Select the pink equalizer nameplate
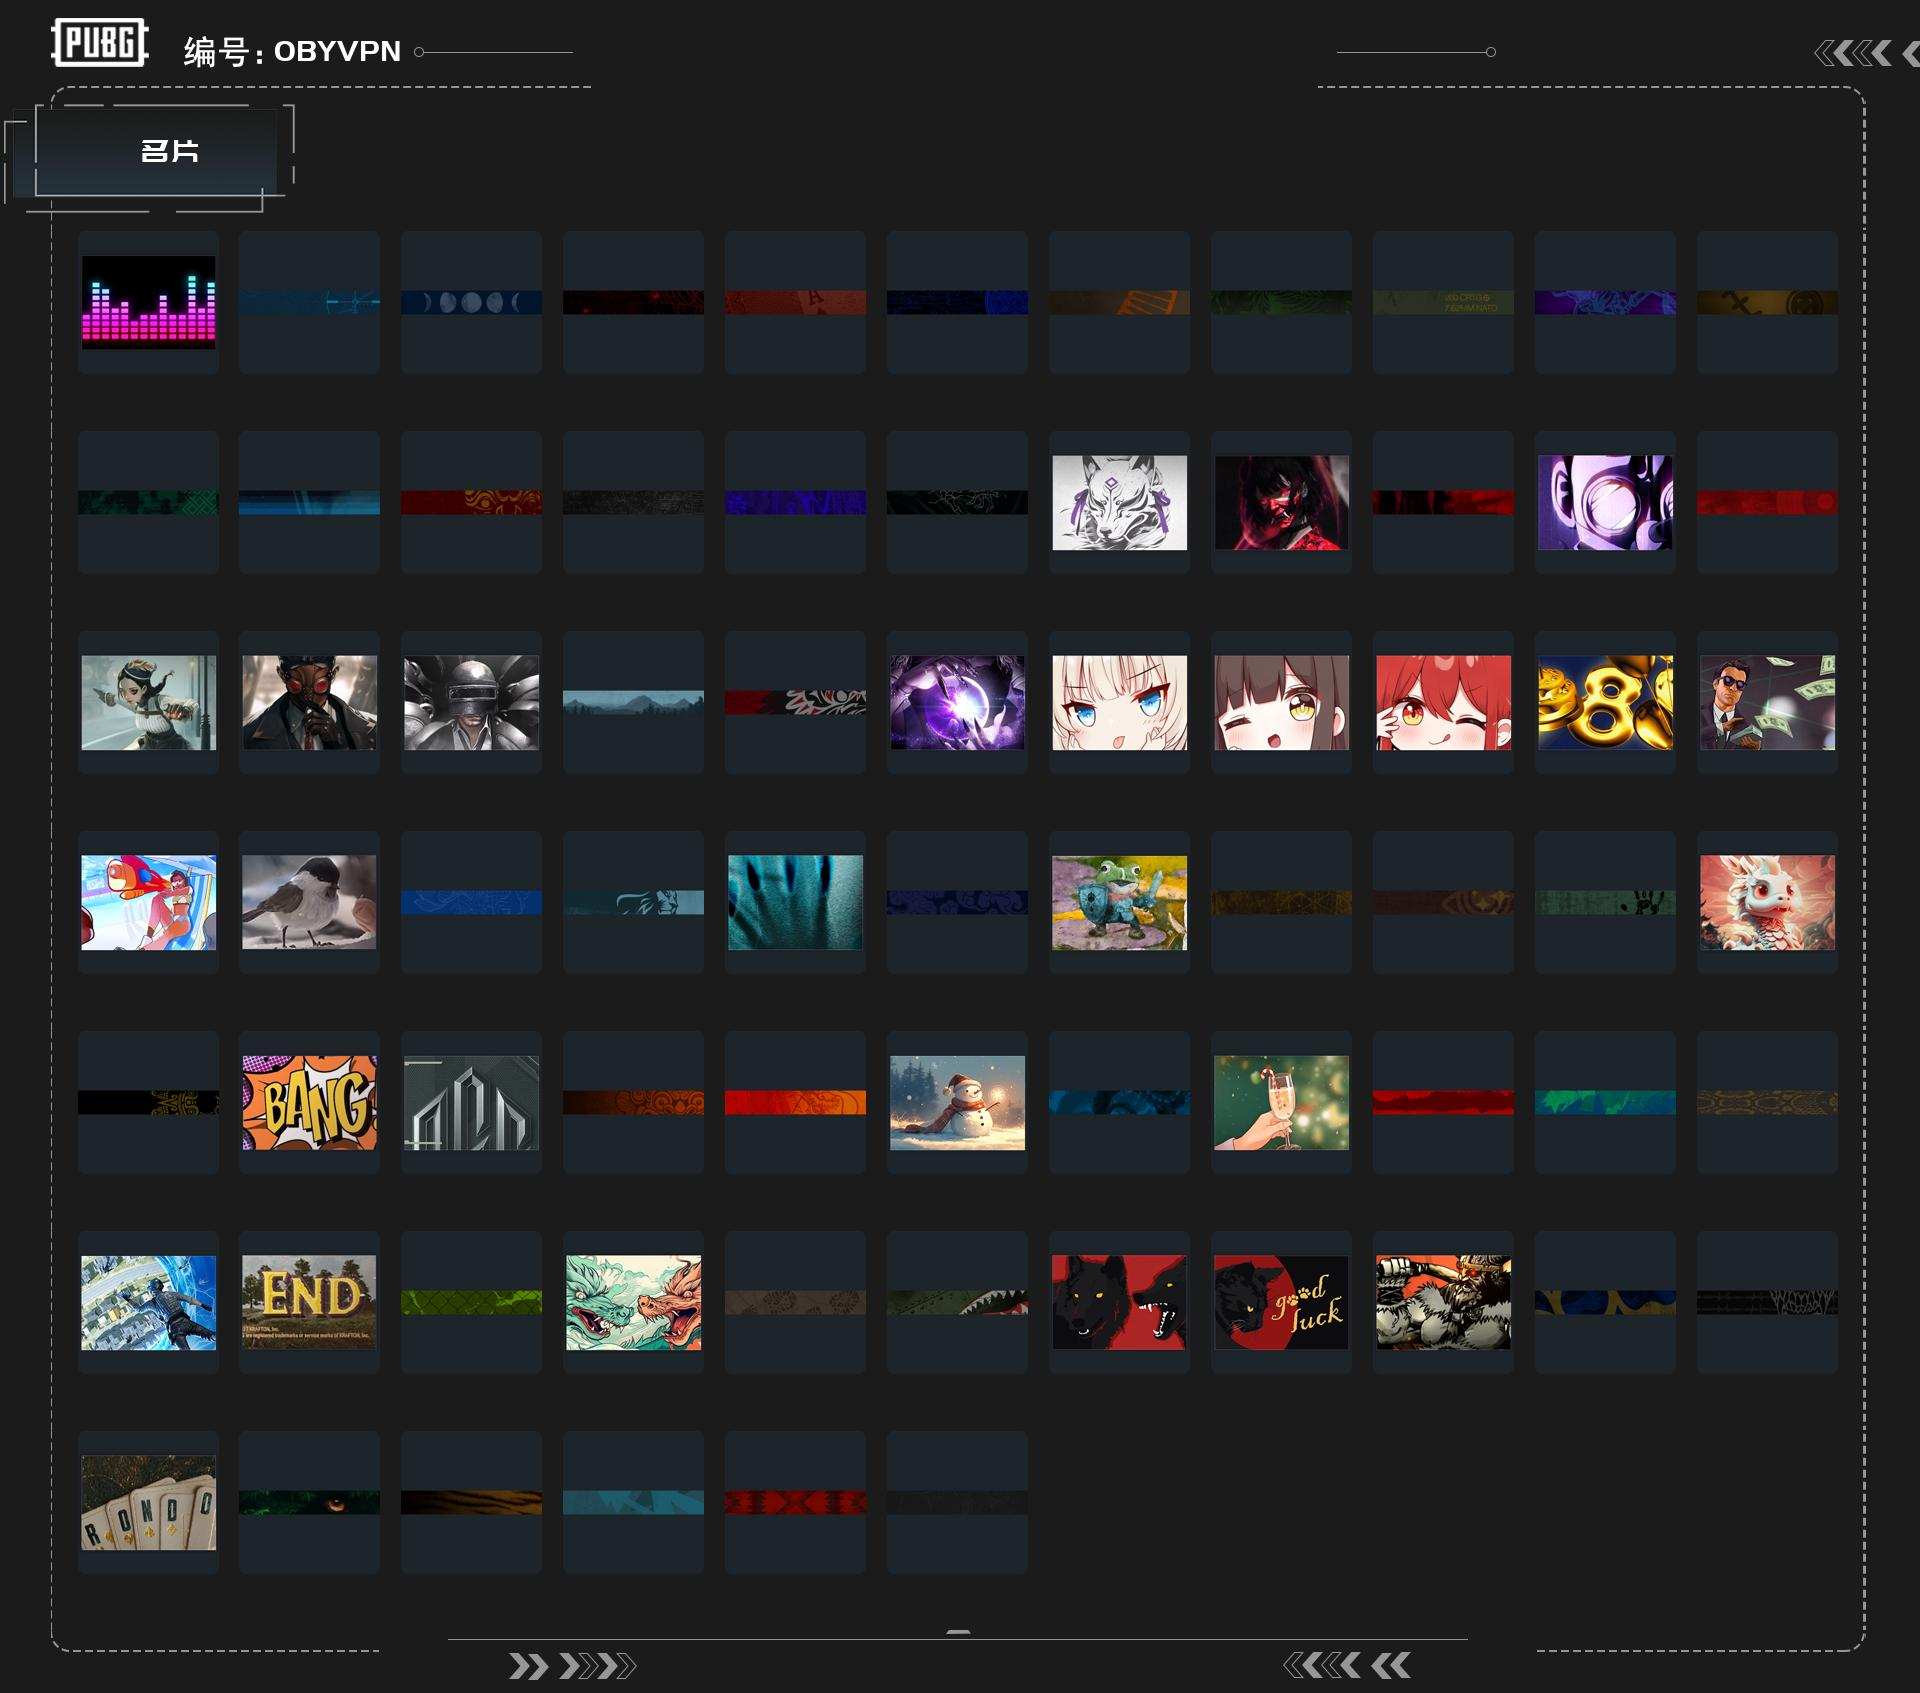 coord(148,302)
